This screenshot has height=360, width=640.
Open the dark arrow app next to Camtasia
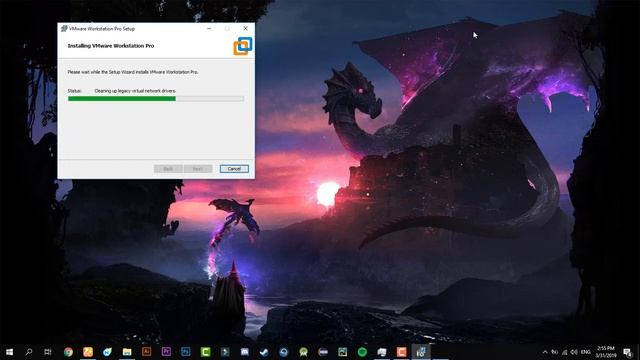[225, 352]
